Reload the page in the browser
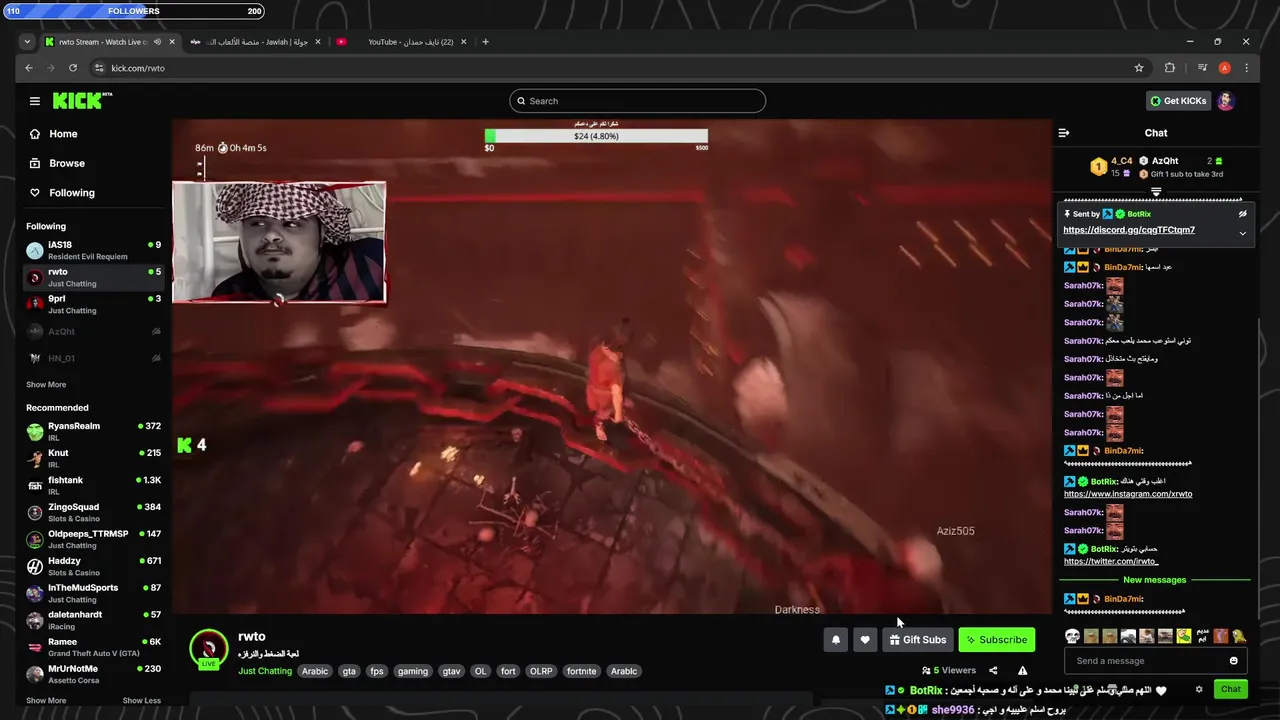 click(73, 68)
